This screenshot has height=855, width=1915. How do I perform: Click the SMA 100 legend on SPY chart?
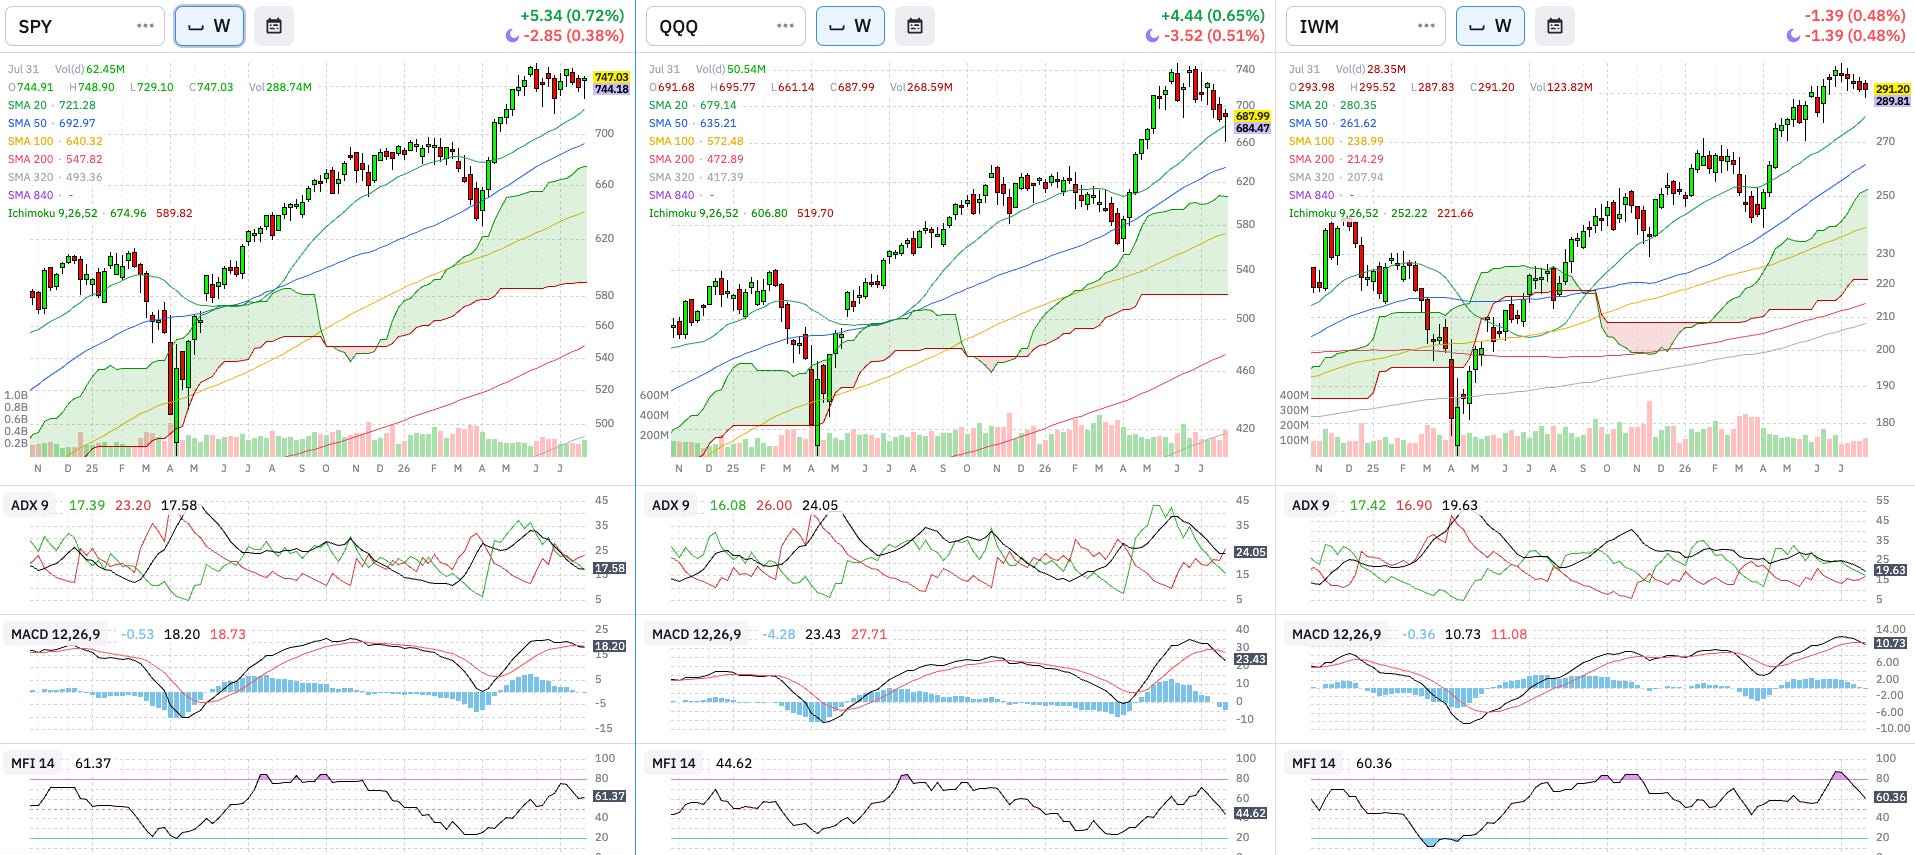point(55,141)
